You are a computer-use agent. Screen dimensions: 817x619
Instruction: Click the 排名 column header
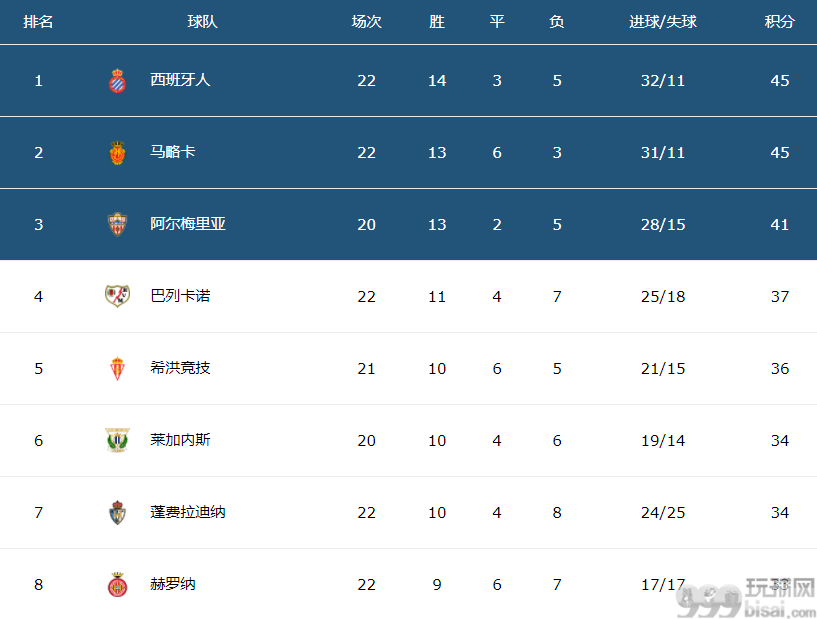(38, 21)
